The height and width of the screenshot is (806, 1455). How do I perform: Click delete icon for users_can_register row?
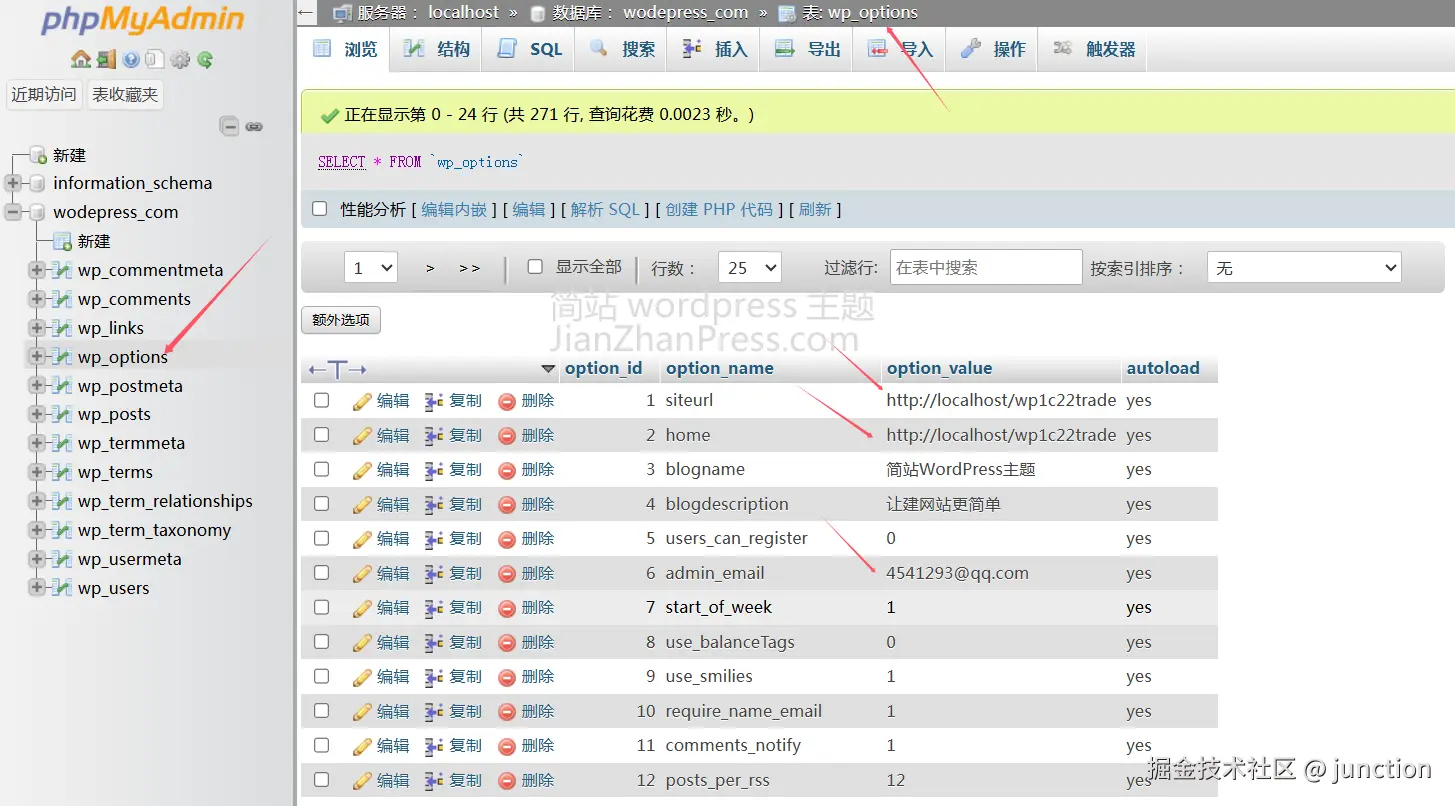pyautogui.click(x=507, y=539)
